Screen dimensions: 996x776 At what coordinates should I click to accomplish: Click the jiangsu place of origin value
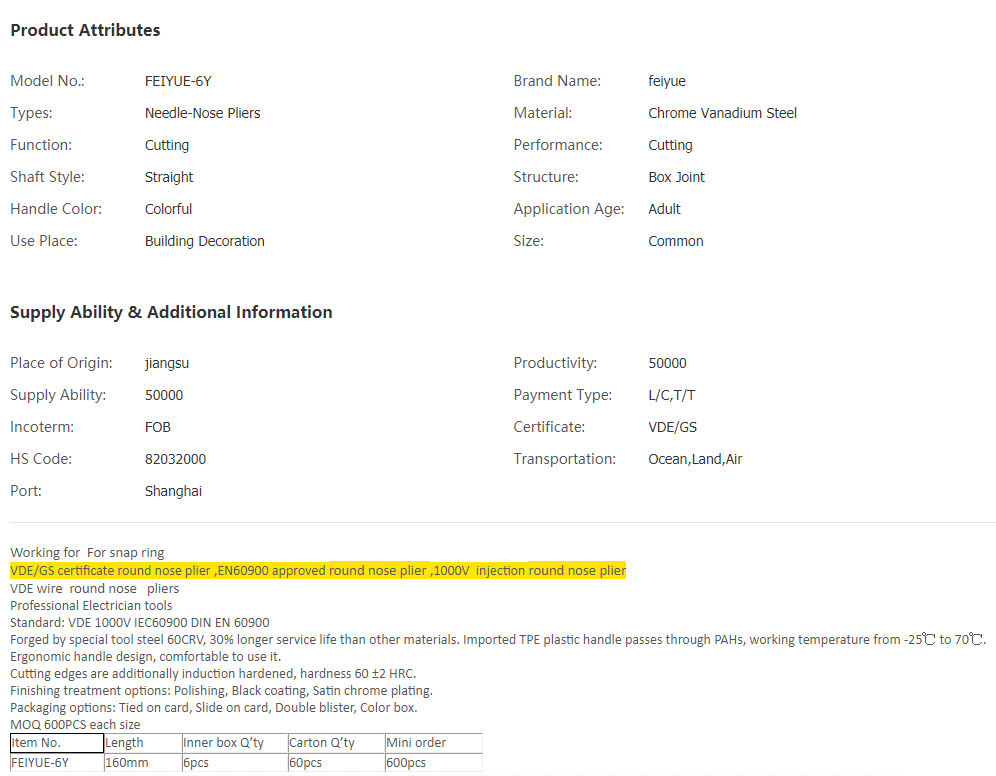(167, 363)
